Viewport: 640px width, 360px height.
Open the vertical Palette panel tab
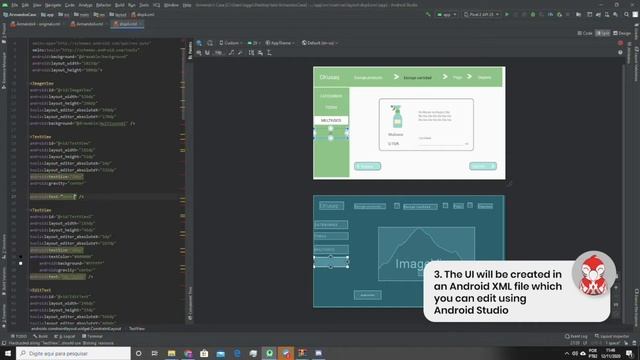[x=190, y=50]
